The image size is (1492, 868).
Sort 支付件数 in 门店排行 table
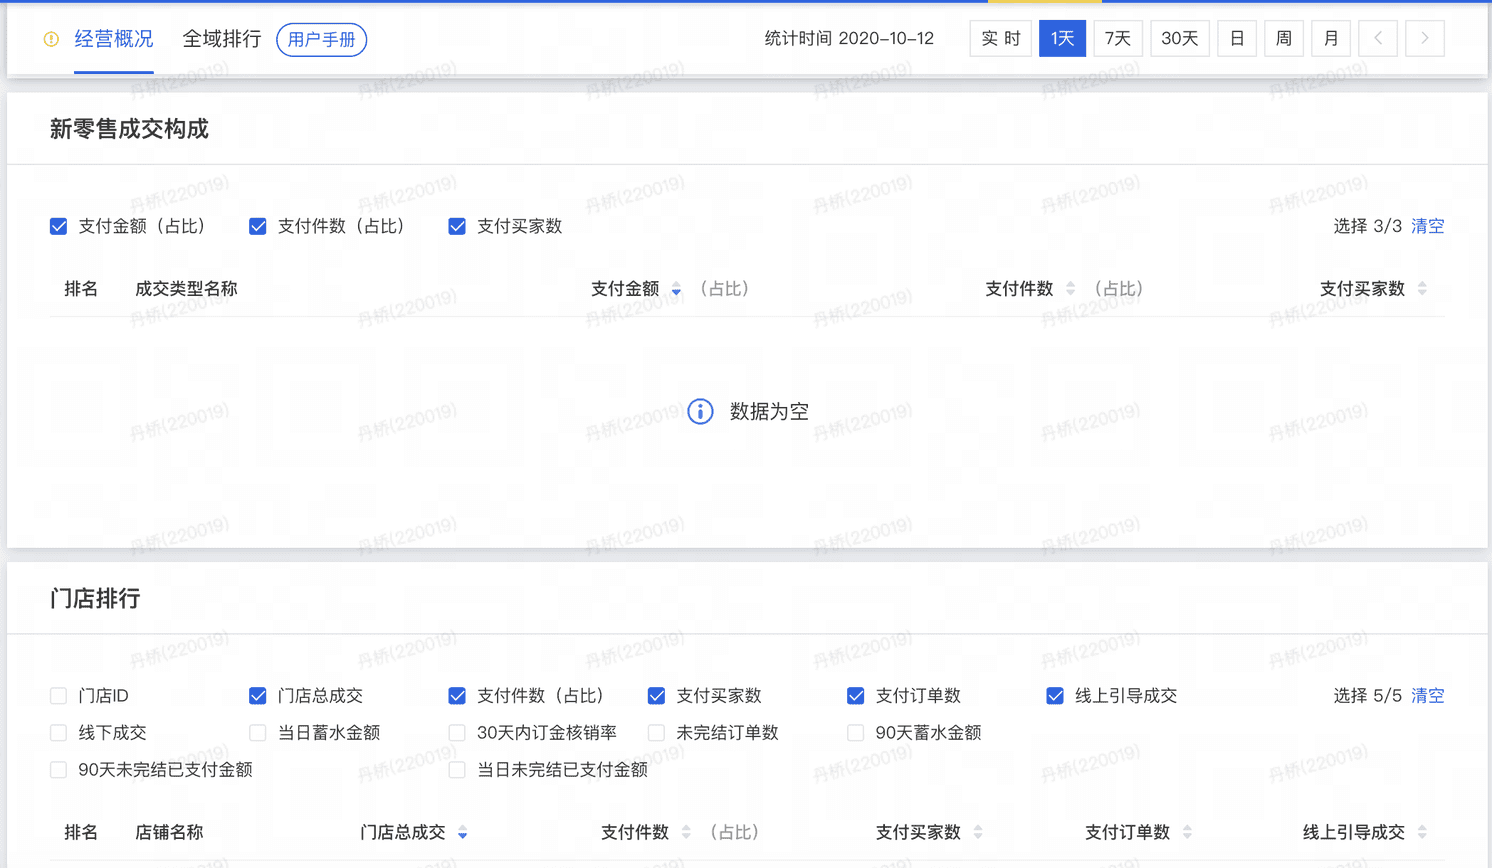pos(686,832)
